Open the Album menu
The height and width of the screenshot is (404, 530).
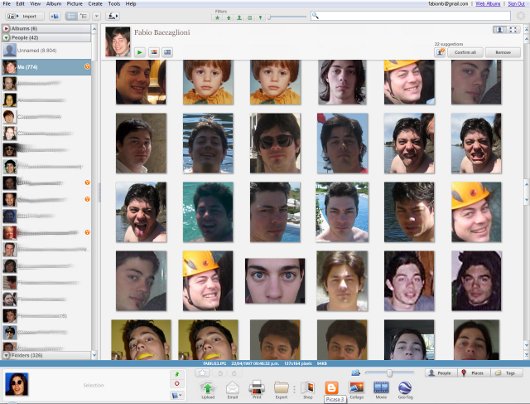point(53,4)
